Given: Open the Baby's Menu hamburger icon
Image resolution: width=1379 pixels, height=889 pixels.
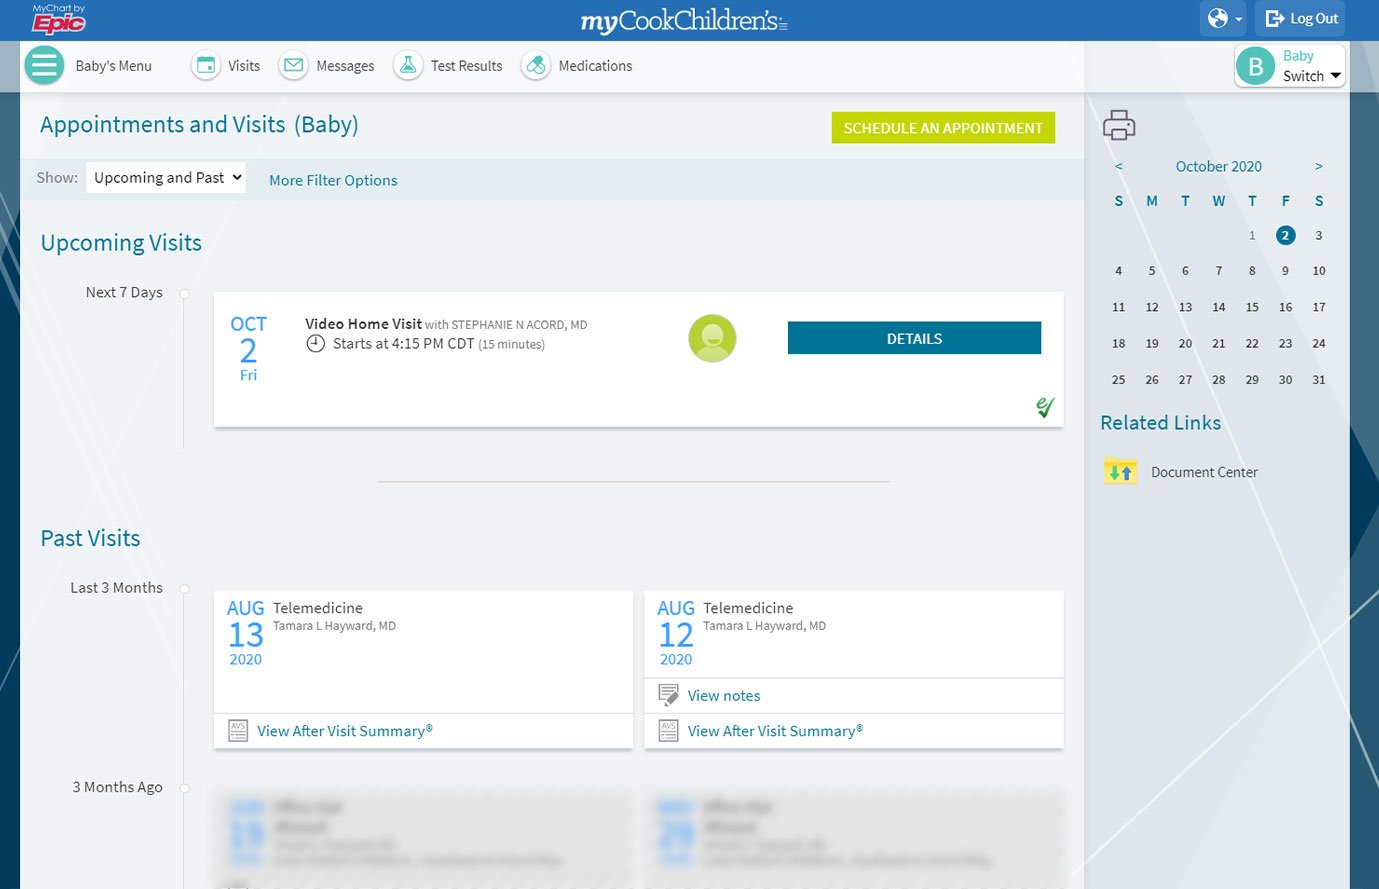Looking at the screenshot, I should [44, 66].
